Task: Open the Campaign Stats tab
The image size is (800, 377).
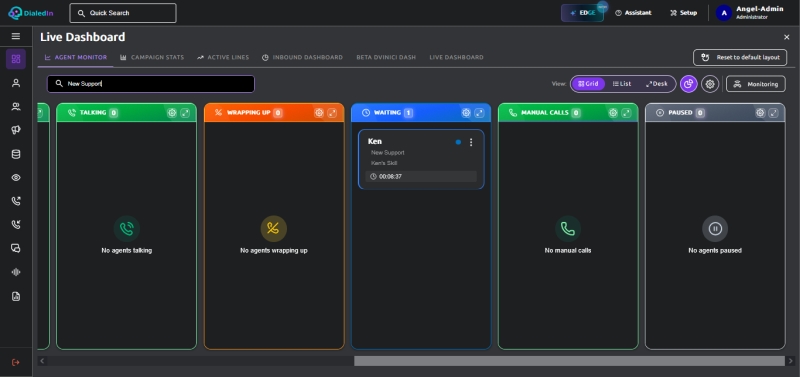Action: pos(152,58)
